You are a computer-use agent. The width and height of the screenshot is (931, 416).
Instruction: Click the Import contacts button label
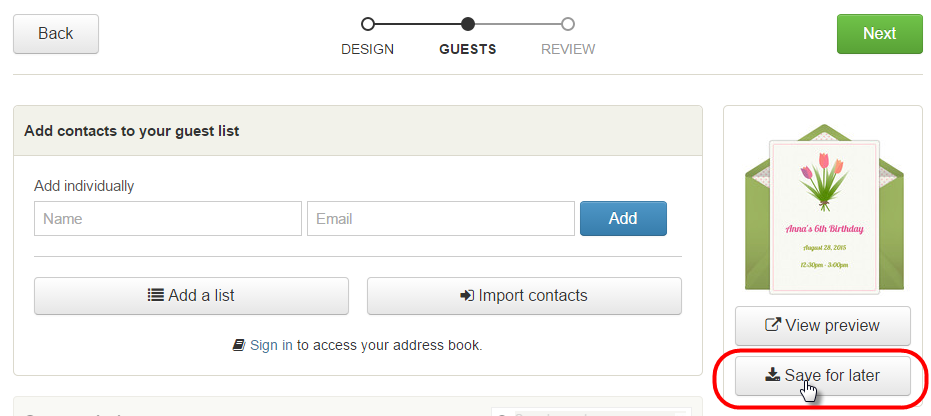(x=533, y=296)
